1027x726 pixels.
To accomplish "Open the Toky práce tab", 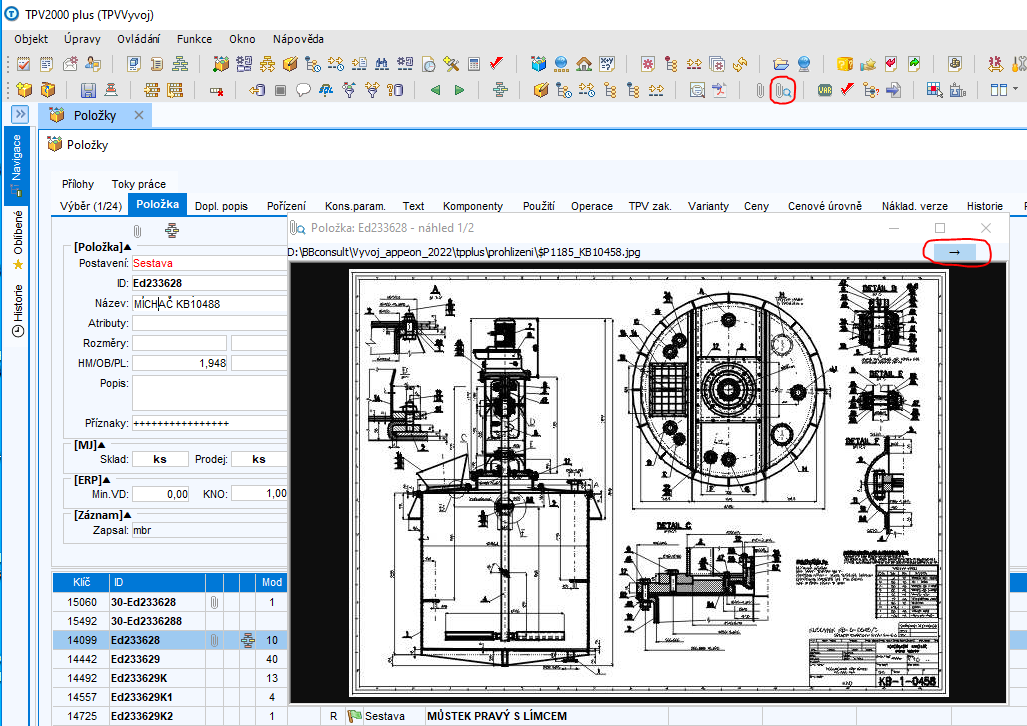I will tap(139, 184).
